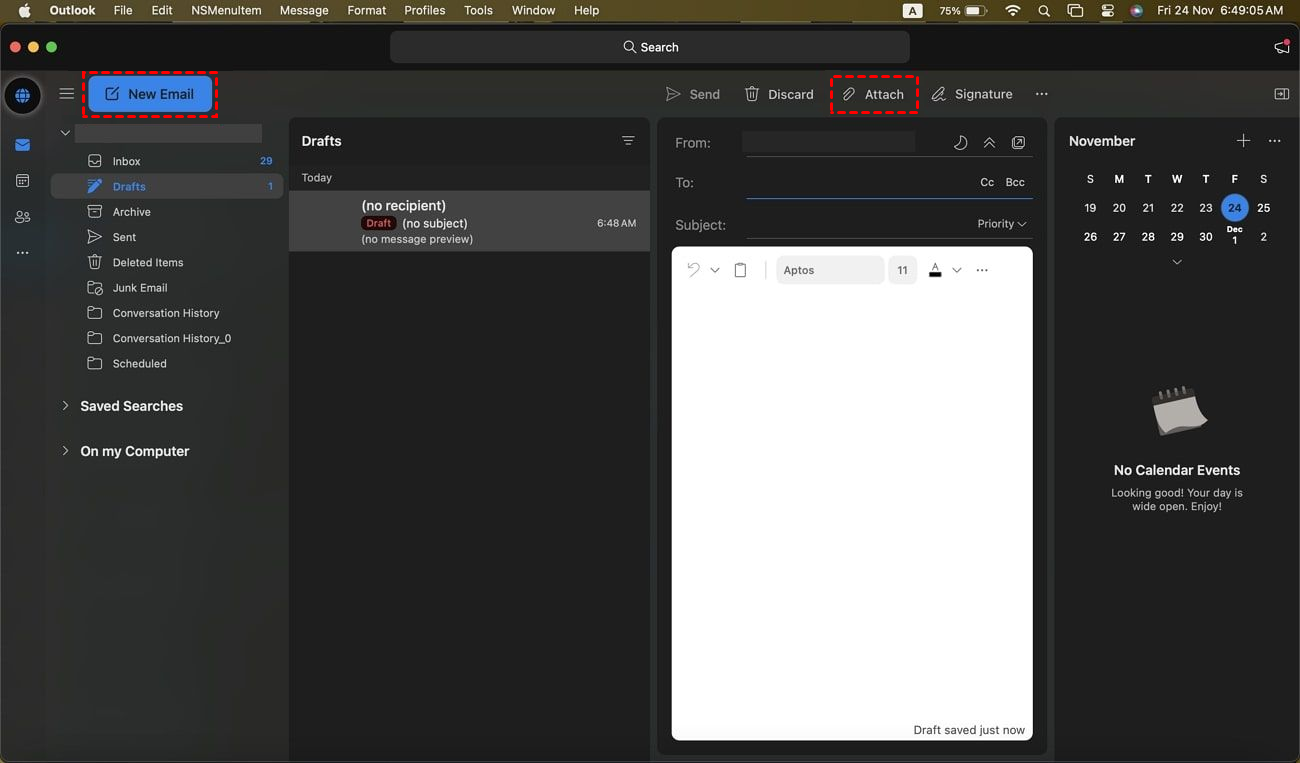The image size is (1300, 763).
Task: Expand the Saved Searches section
Action: point(66,406)
